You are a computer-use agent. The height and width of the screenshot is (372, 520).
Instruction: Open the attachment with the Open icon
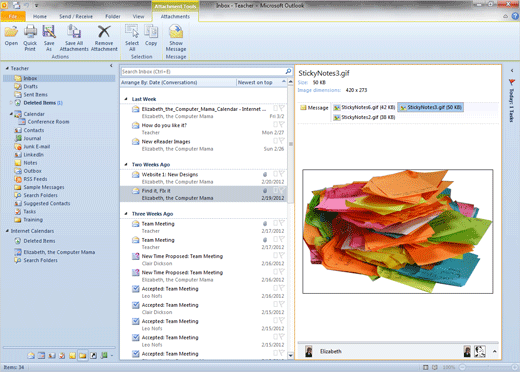tap(11, 35)
